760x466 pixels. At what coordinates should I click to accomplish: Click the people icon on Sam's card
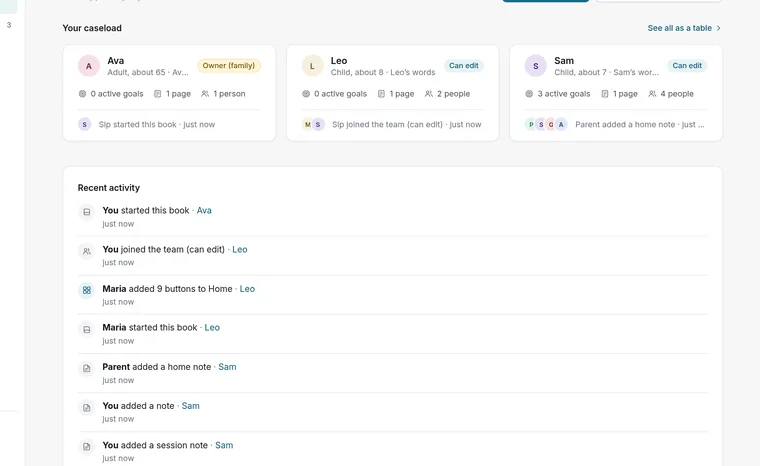click(x=652, y=94)
